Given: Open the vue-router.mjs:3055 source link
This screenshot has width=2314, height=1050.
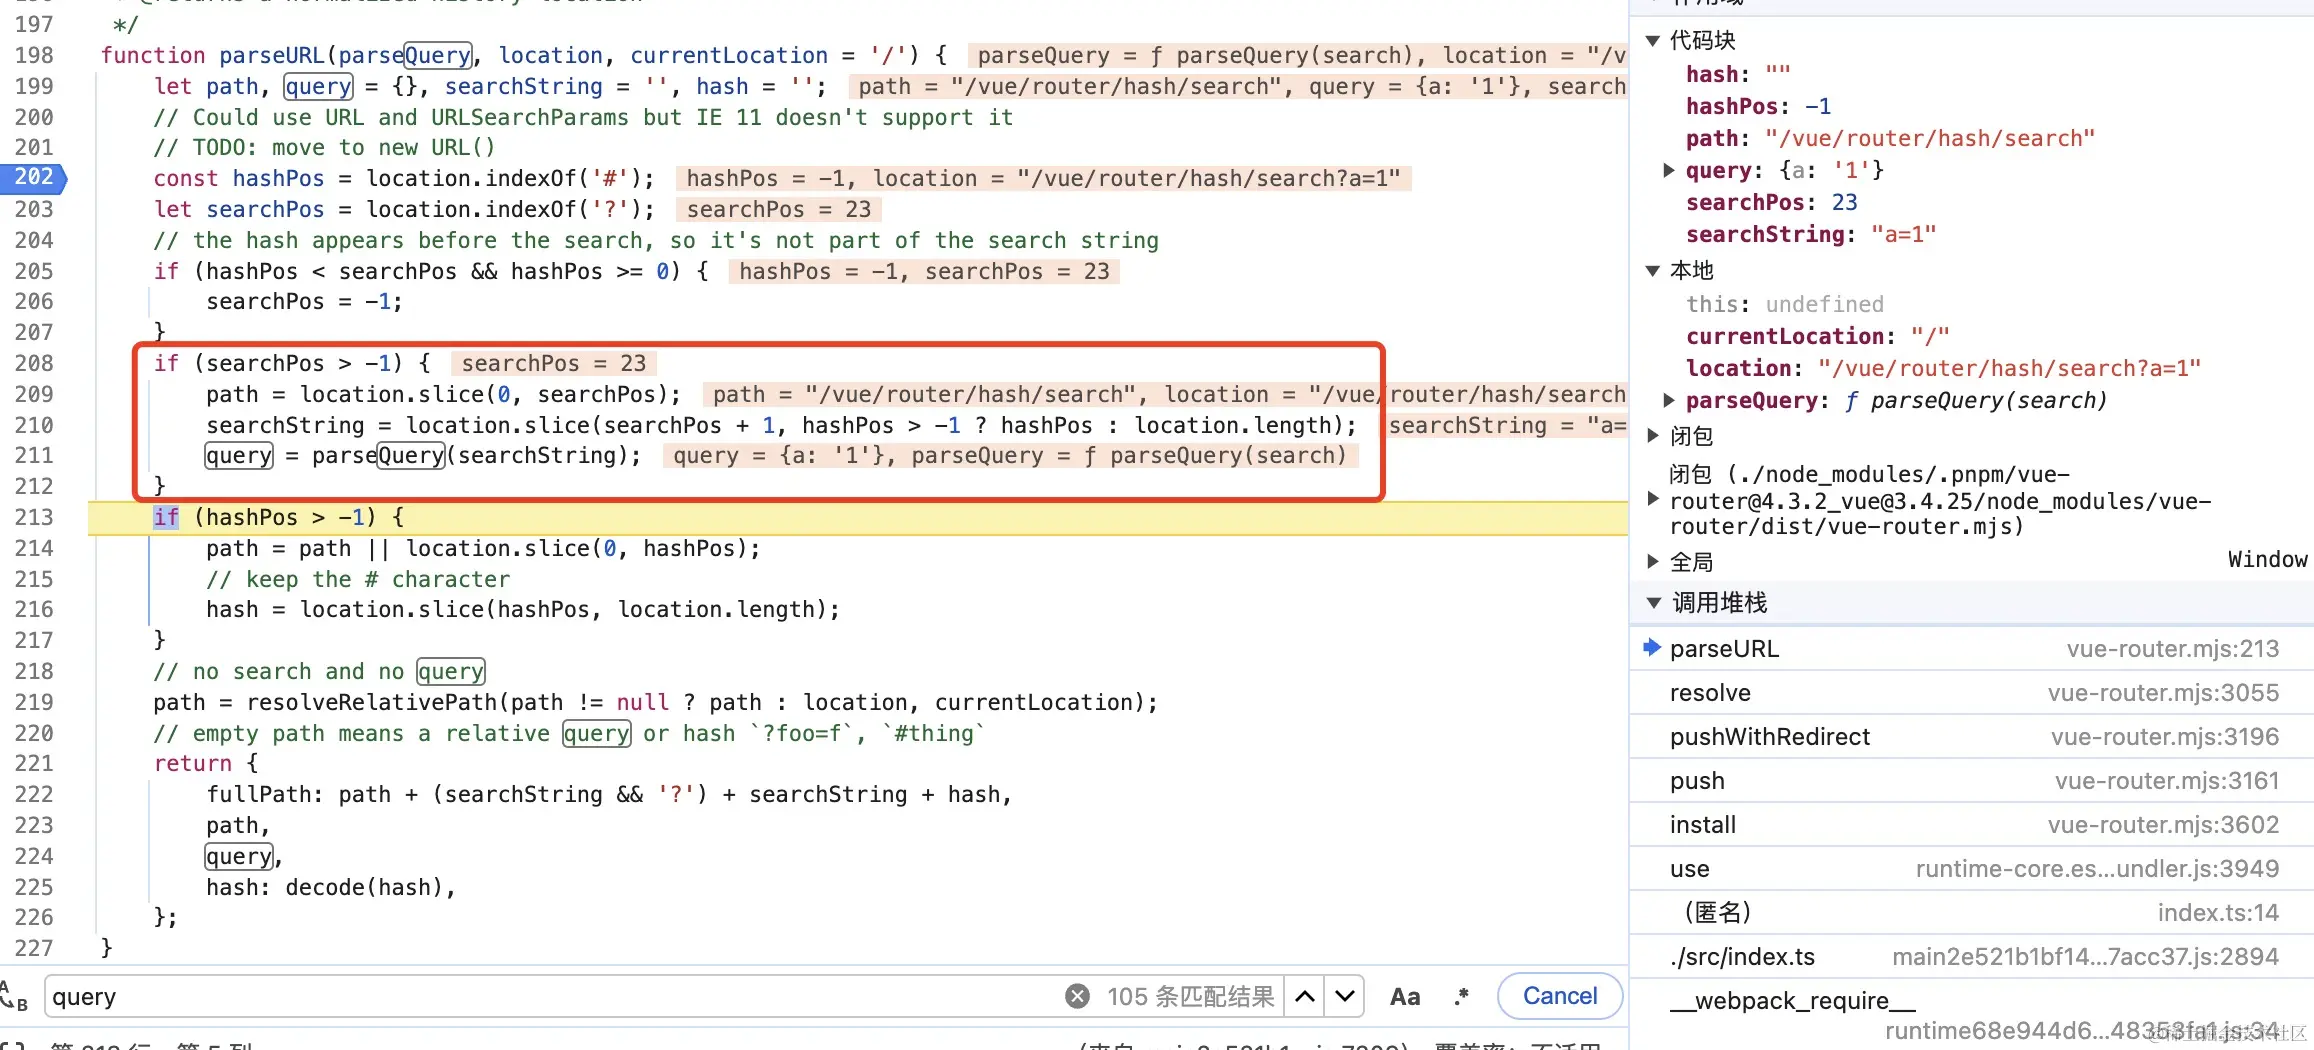Looking at the screenshot, I should (2163, 693).
